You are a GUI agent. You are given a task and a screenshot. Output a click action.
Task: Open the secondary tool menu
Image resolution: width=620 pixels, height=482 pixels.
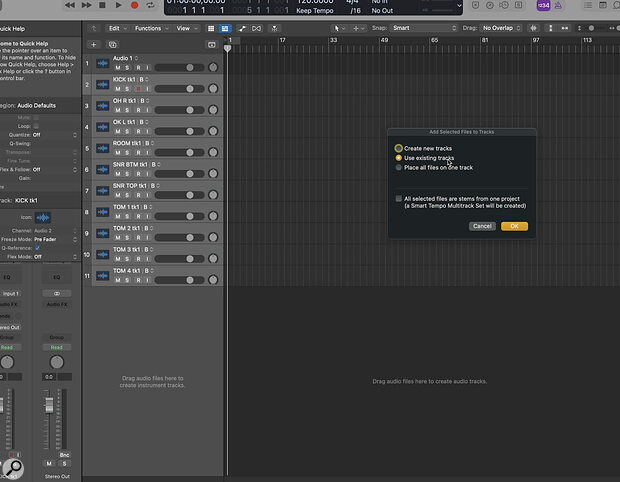point(358,28)
